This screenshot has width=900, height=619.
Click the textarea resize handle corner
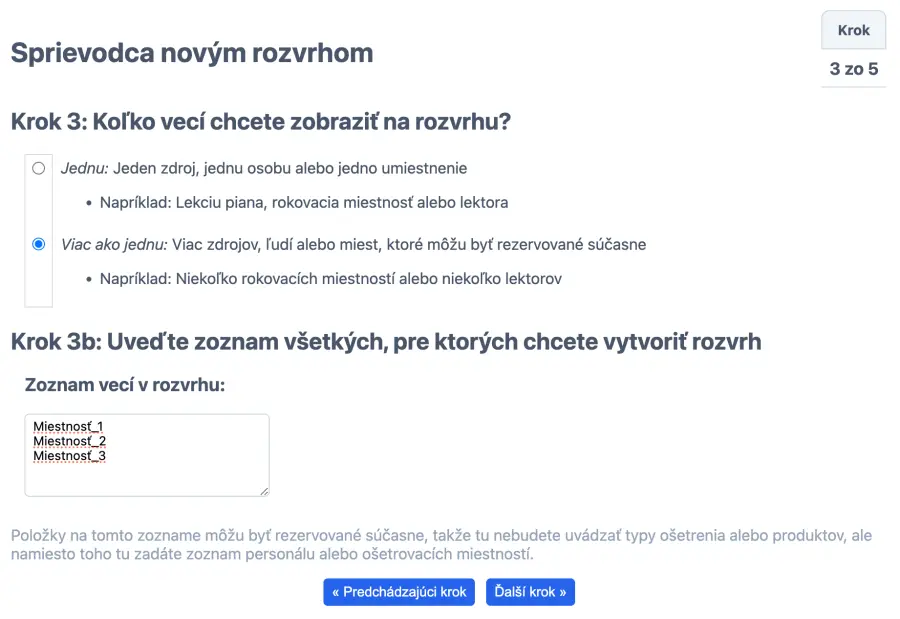[264, 491]
